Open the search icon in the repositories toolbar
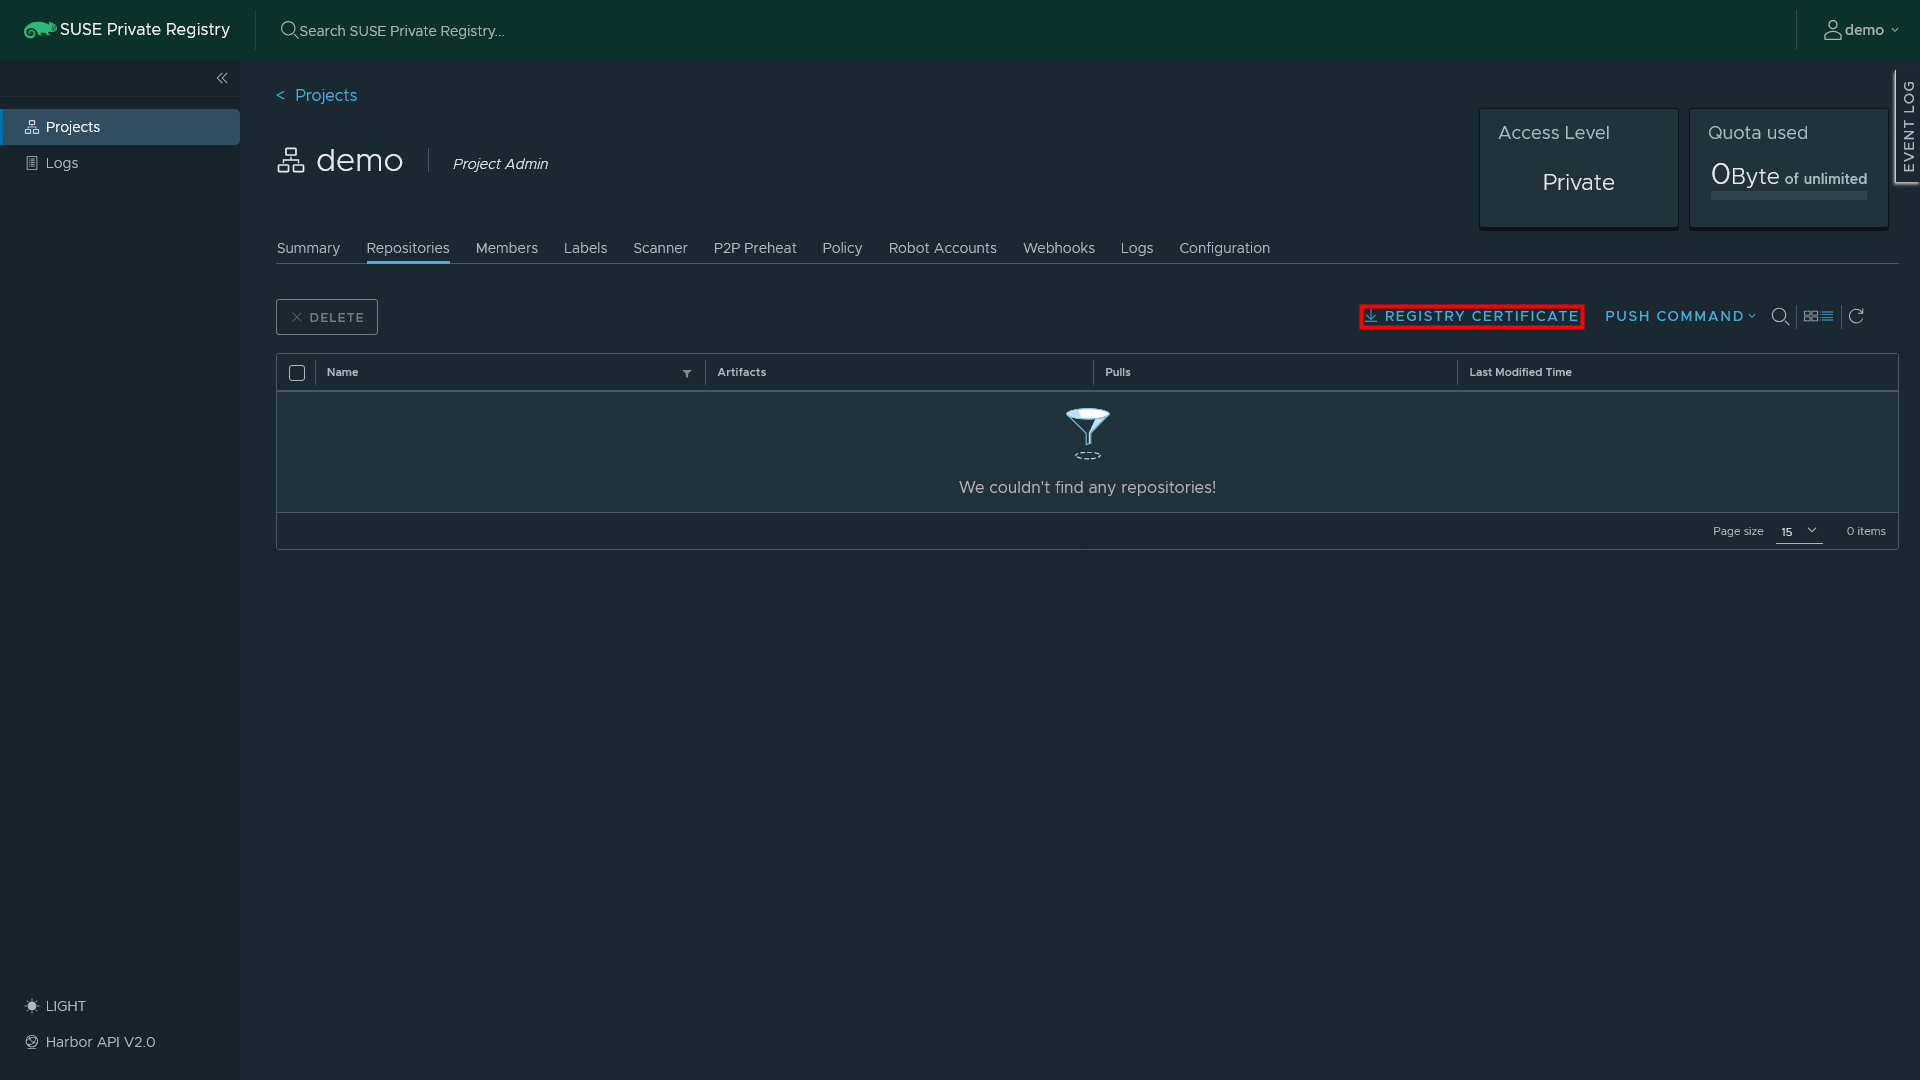 (x=1780, y=316)
